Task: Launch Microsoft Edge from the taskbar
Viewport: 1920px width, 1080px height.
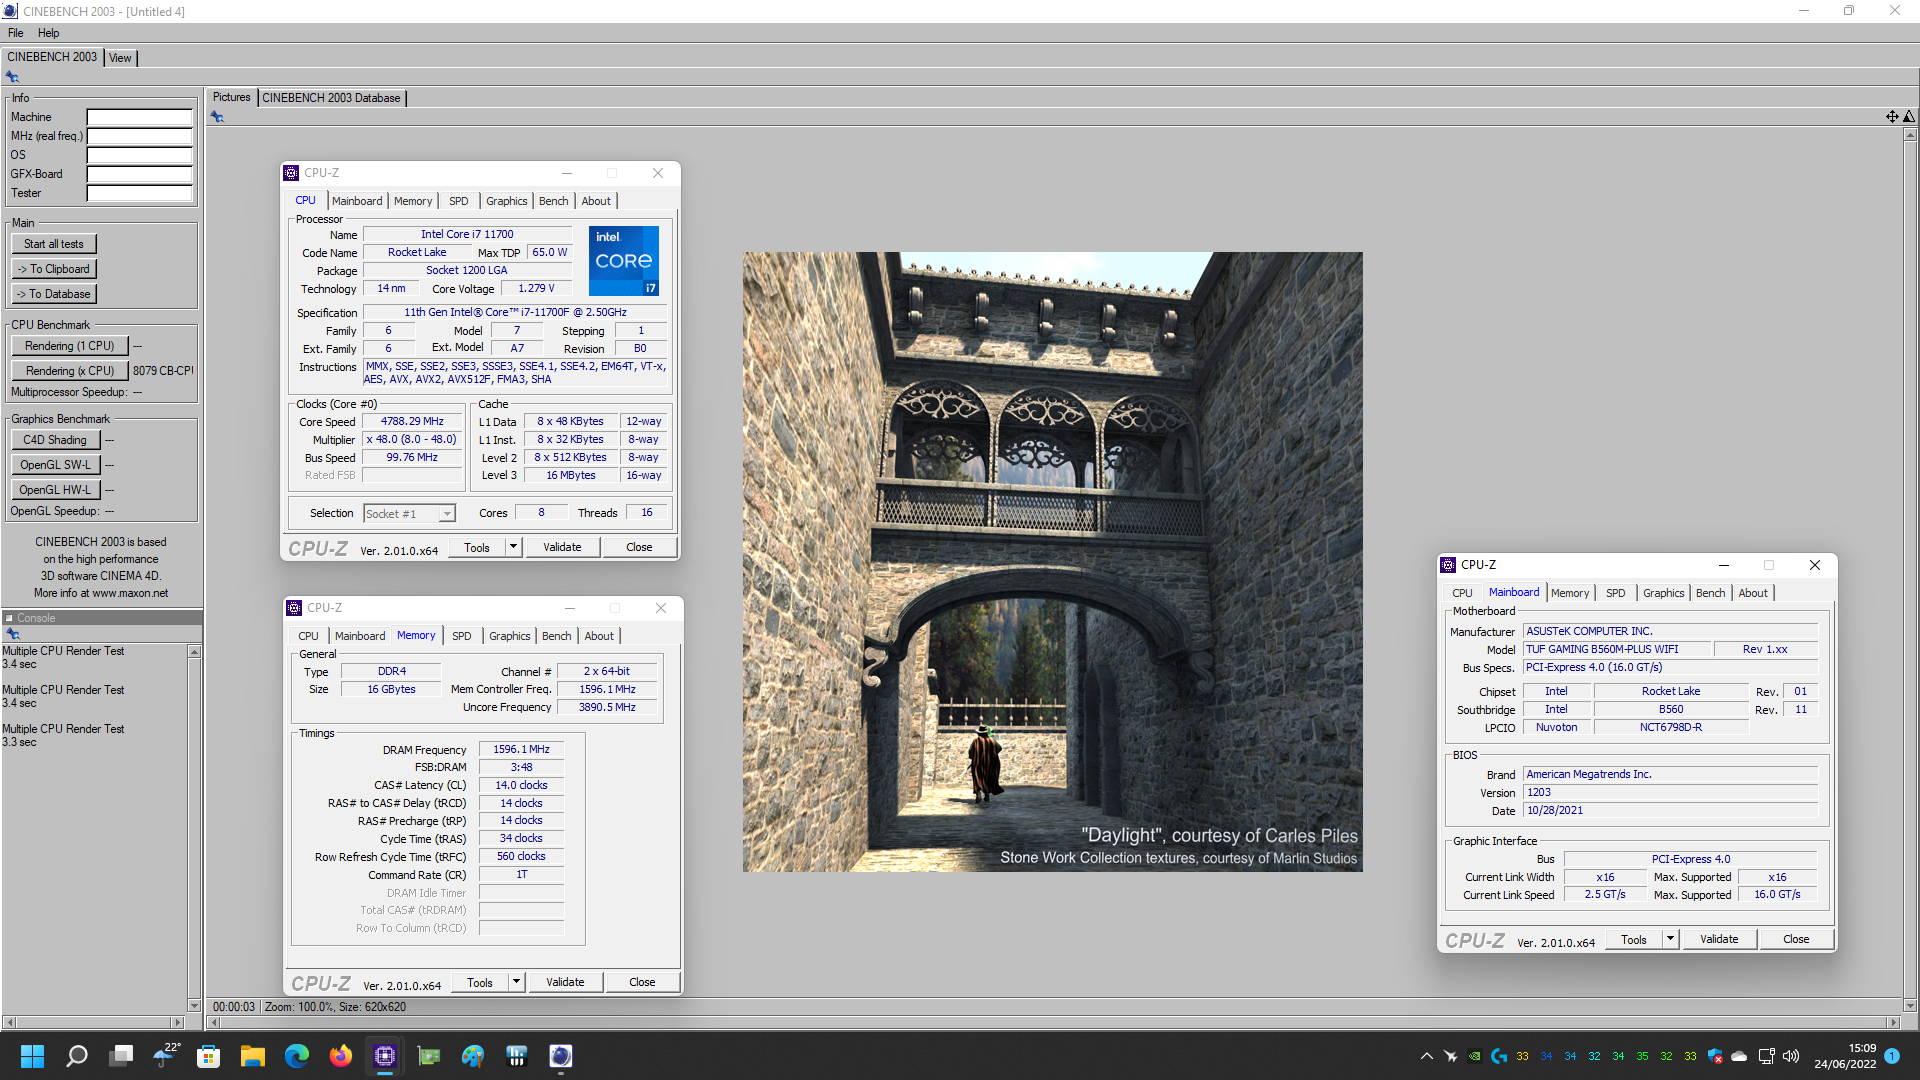Action: point(297,1056)
